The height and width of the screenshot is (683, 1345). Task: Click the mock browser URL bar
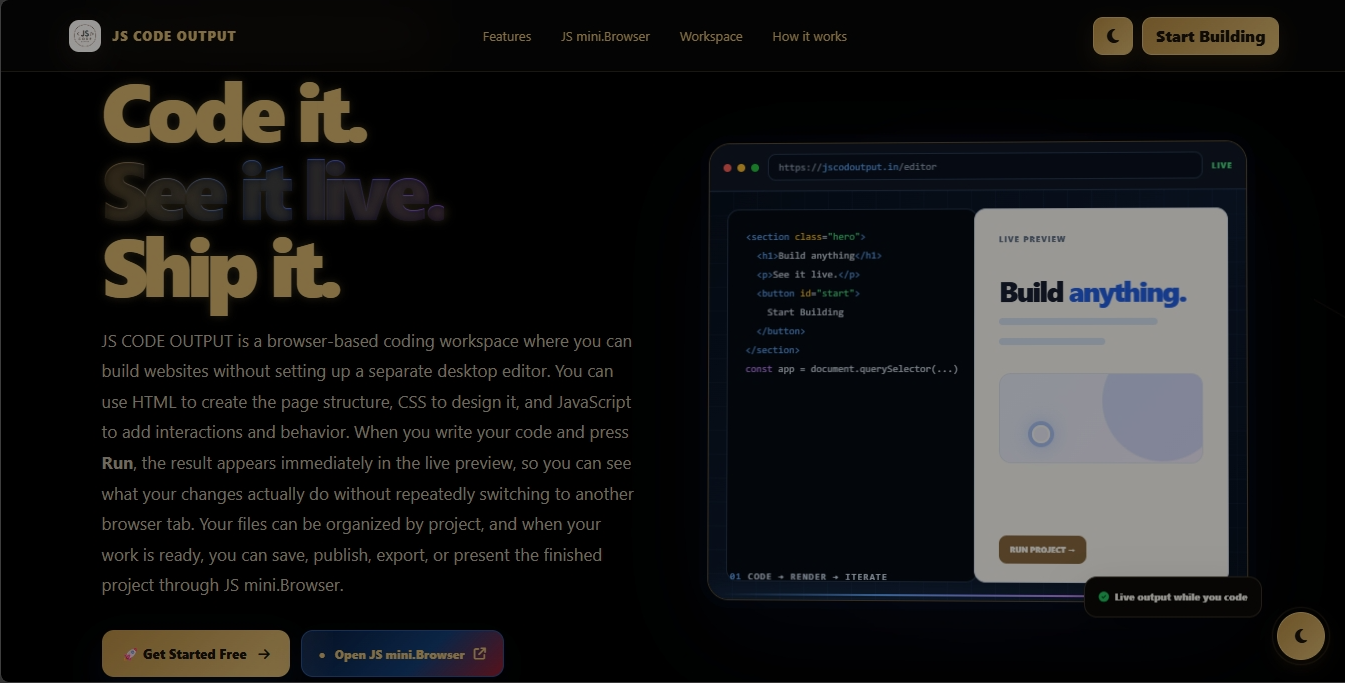pos(985,166)
